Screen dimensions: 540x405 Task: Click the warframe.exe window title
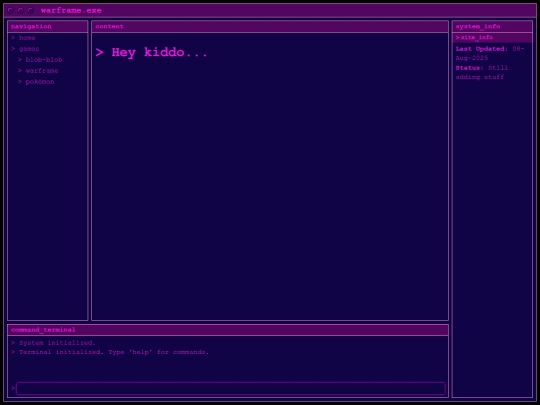click(x=71, y=11)
